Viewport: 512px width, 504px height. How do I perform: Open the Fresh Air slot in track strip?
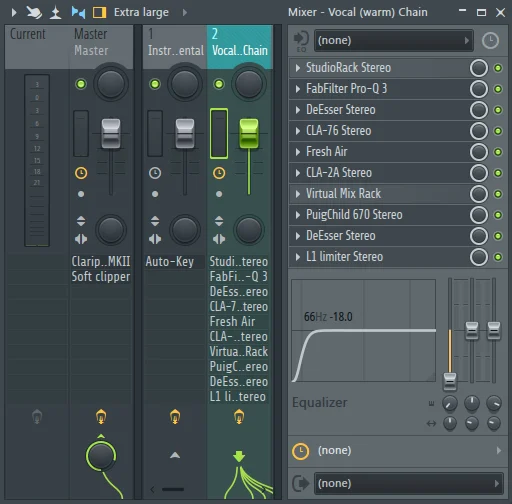[239, 322]
